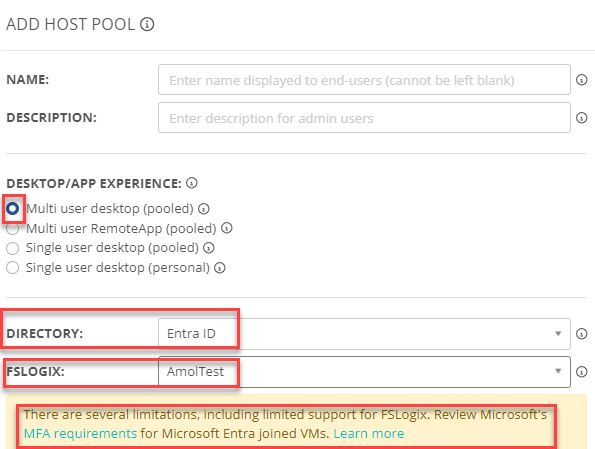Image resolution: width=595 pixels, height=449 pixels.
Task: Expand the FSLogix dropdown arrow
Action: (558, 371)
